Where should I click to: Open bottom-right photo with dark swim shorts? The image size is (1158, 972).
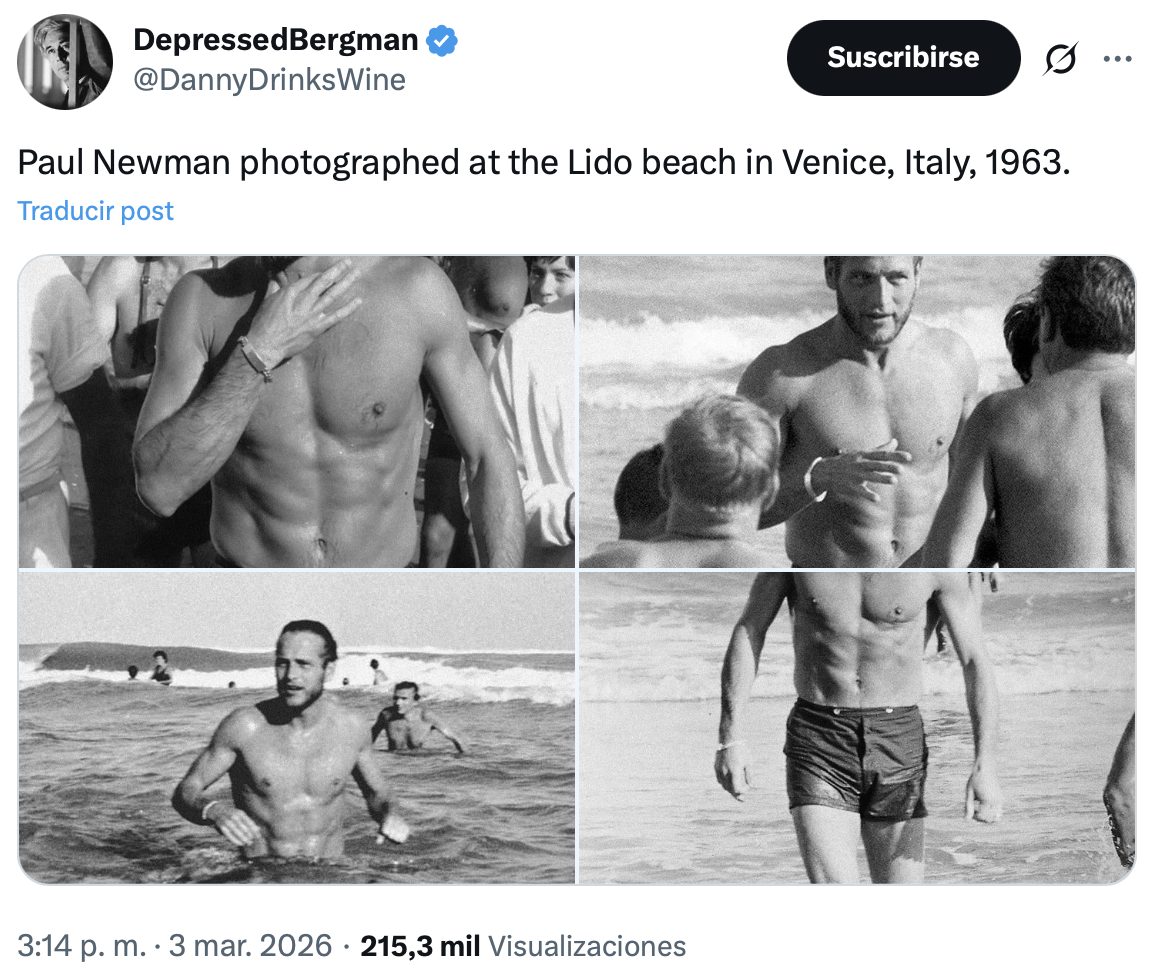click(x=857, y=727)
